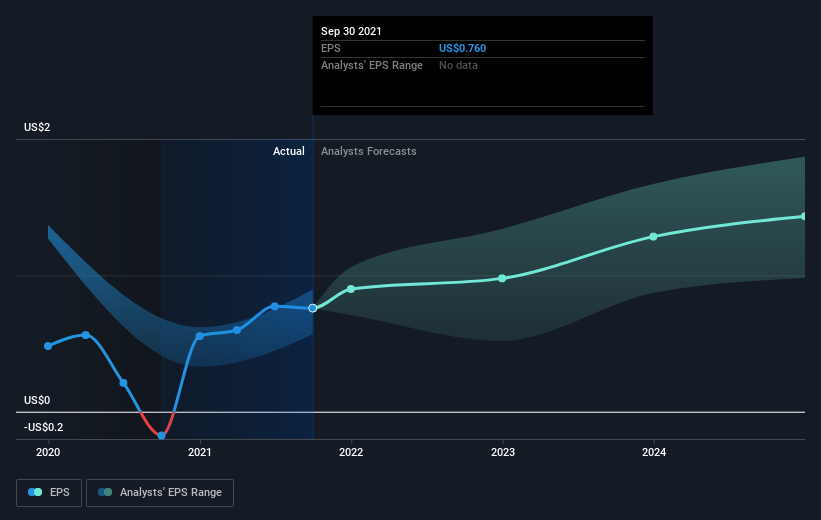Image resolution: width=821 pixels, height=520 pixels.
Task: Click the 'No data' analysts range value
Action: (x=458, y=65)
